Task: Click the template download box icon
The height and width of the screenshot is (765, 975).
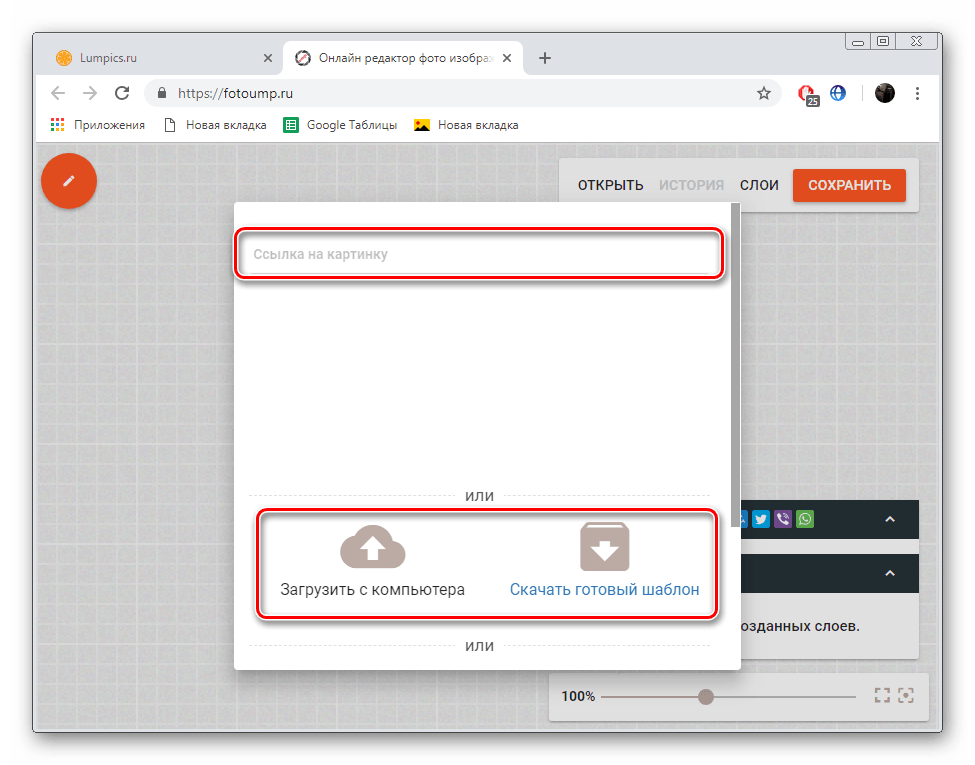Action: tap(604, 547)
